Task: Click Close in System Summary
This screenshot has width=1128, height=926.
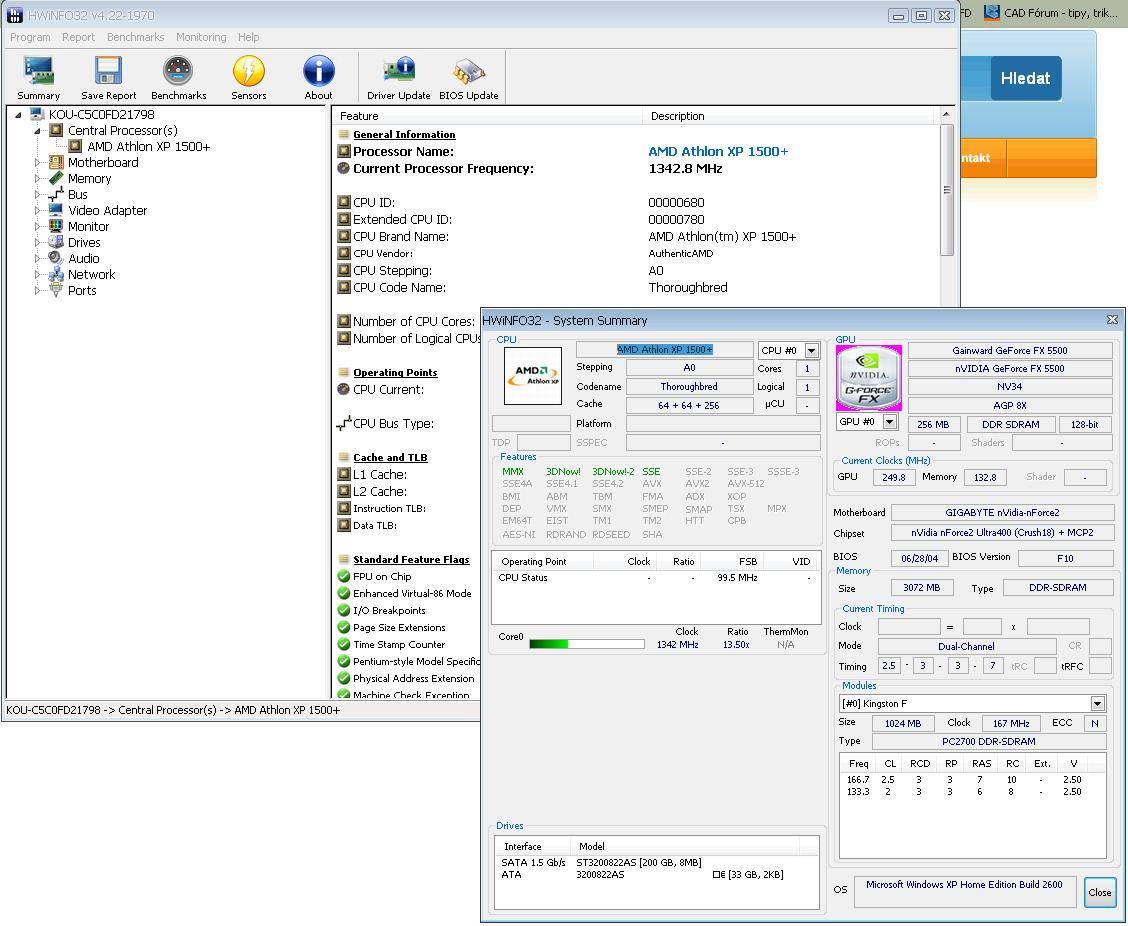Action: 1099,892
